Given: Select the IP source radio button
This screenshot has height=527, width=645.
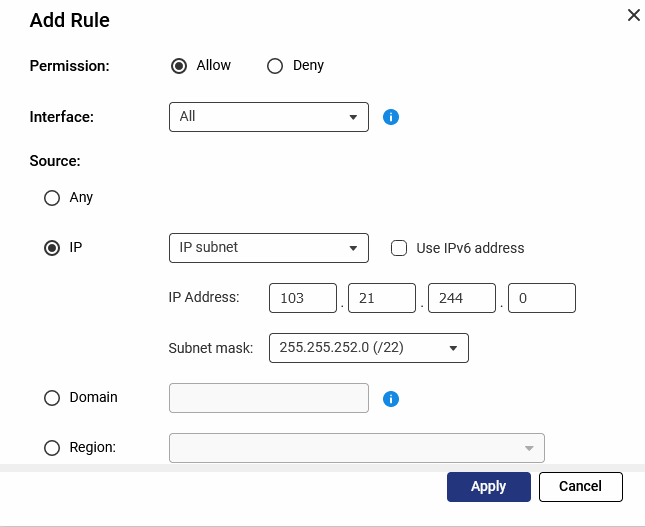Looking at the screenshot, I should [x=52, y=248].
